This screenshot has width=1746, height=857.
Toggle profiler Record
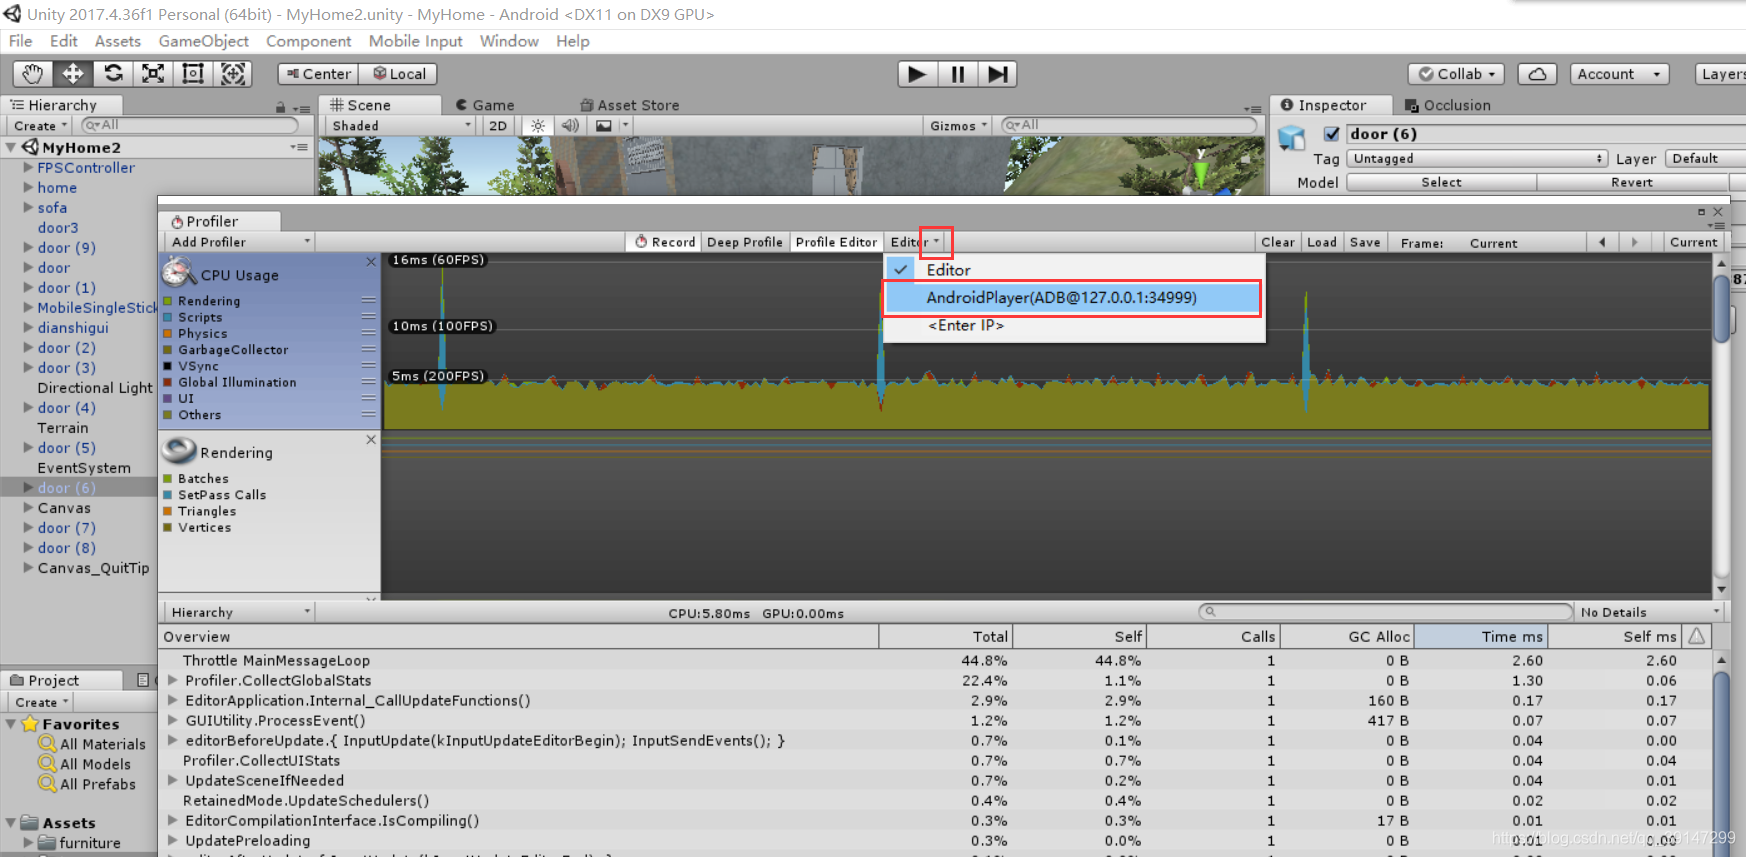point(665,242)
